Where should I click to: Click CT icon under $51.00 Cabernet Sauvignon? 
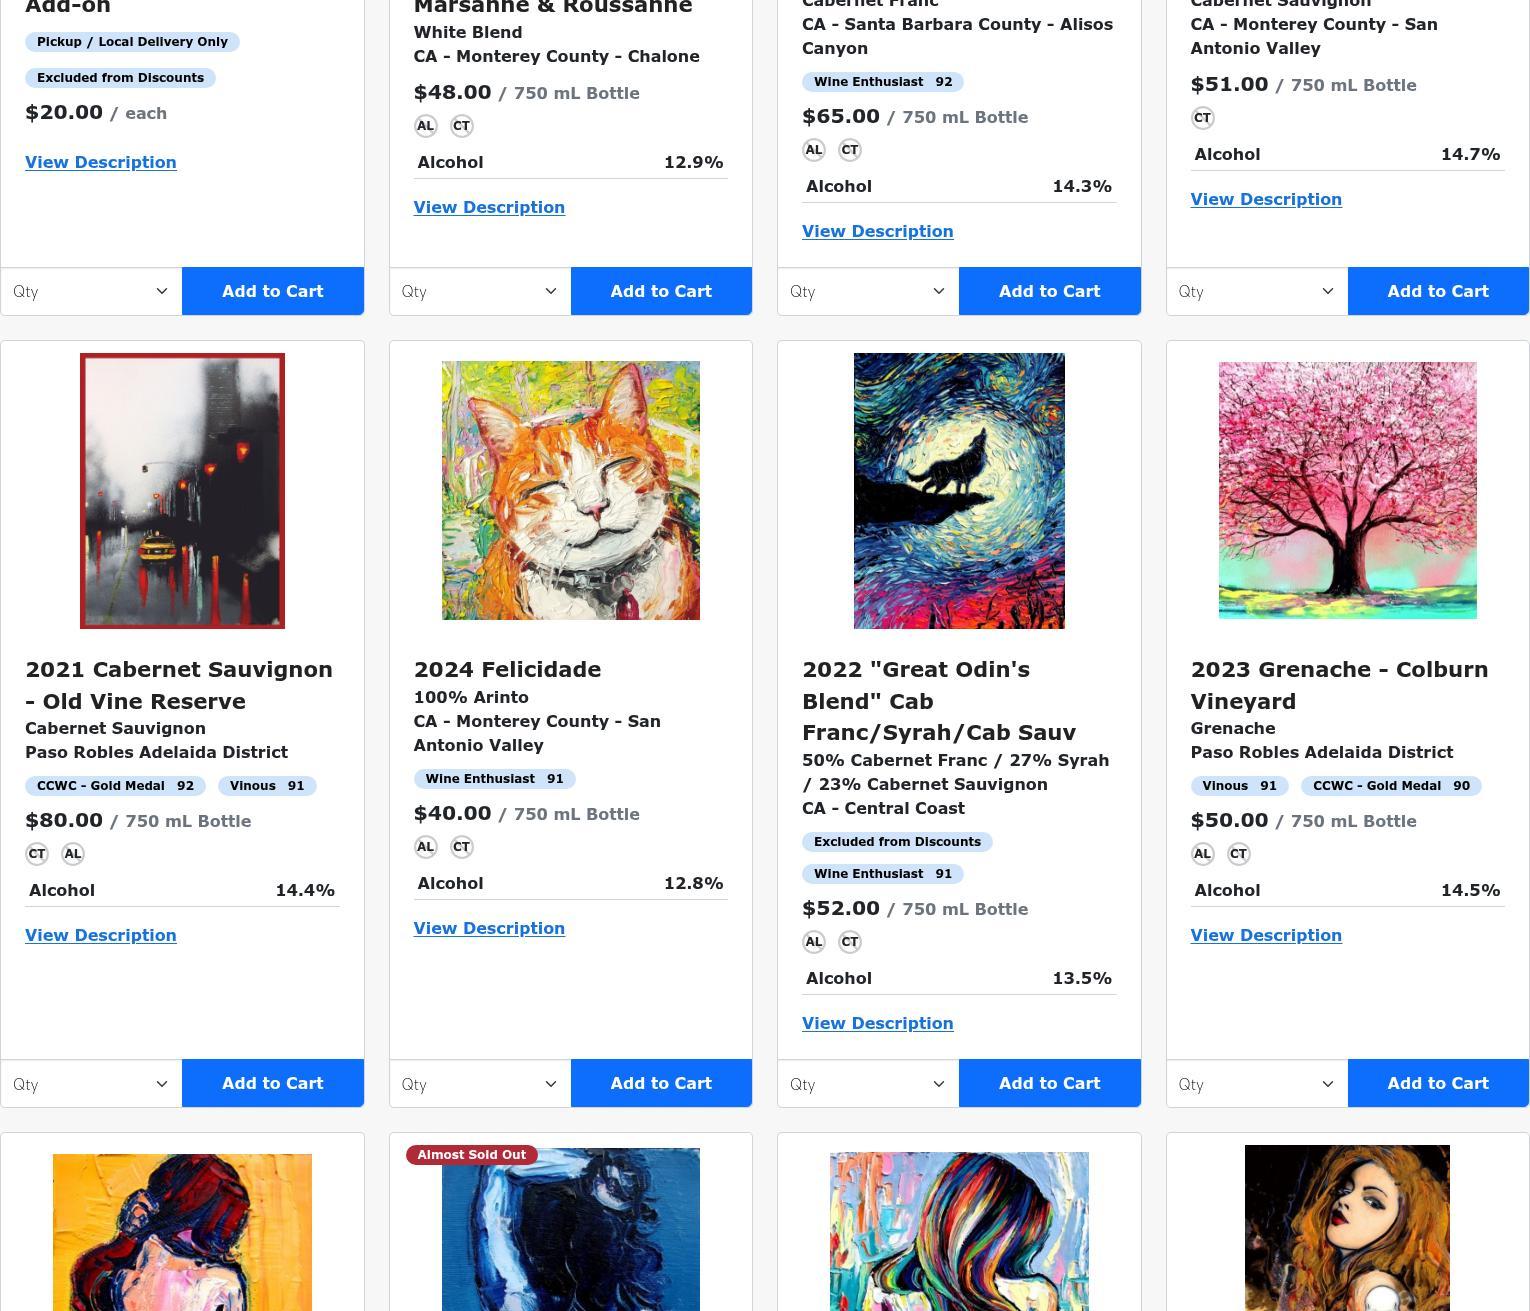pyautogui.click(x=1203, y=118)
